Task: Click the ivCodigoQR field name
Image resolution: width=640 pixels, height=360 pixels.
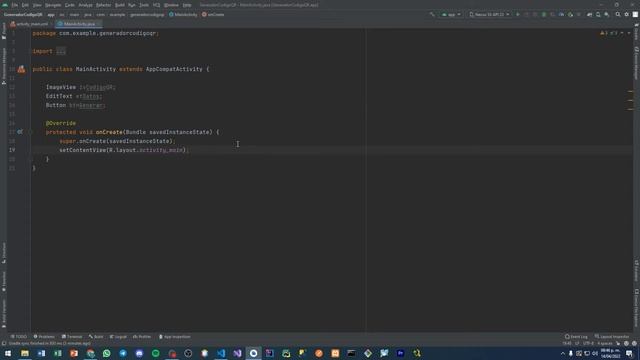Action: [x=97, y=87]
